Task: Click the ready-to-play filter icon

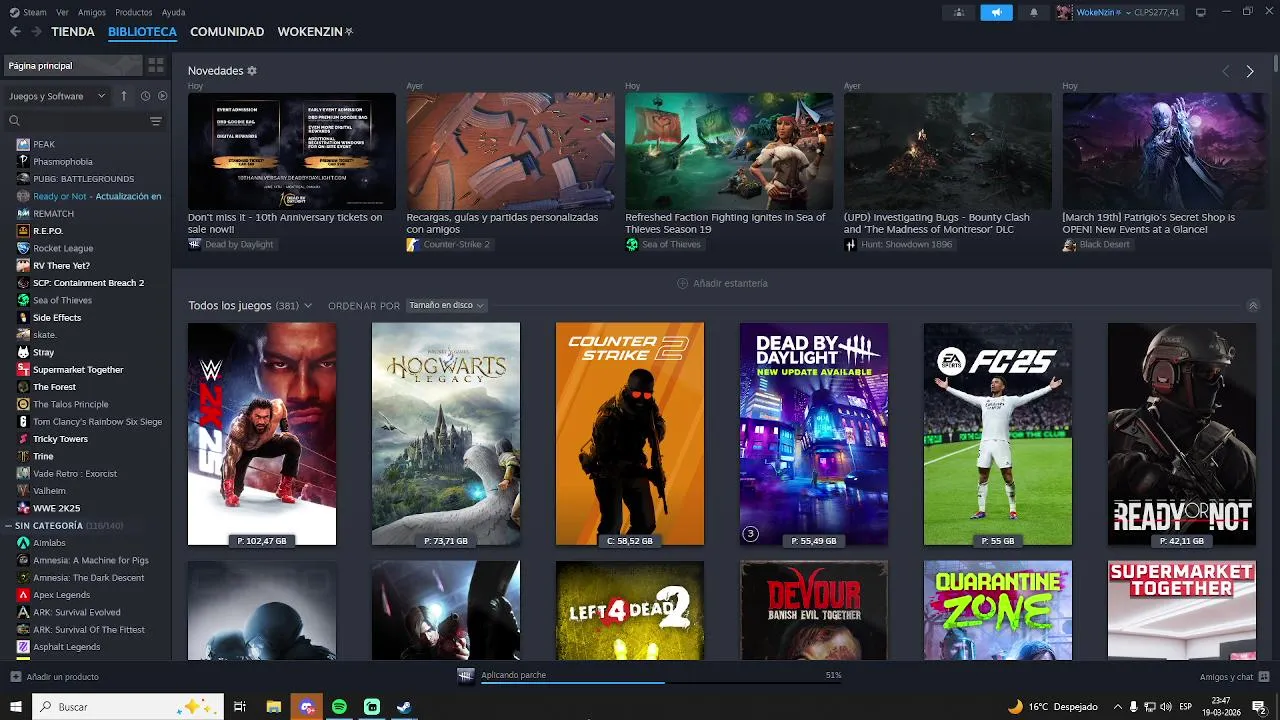Action: (x=162, y=96)
